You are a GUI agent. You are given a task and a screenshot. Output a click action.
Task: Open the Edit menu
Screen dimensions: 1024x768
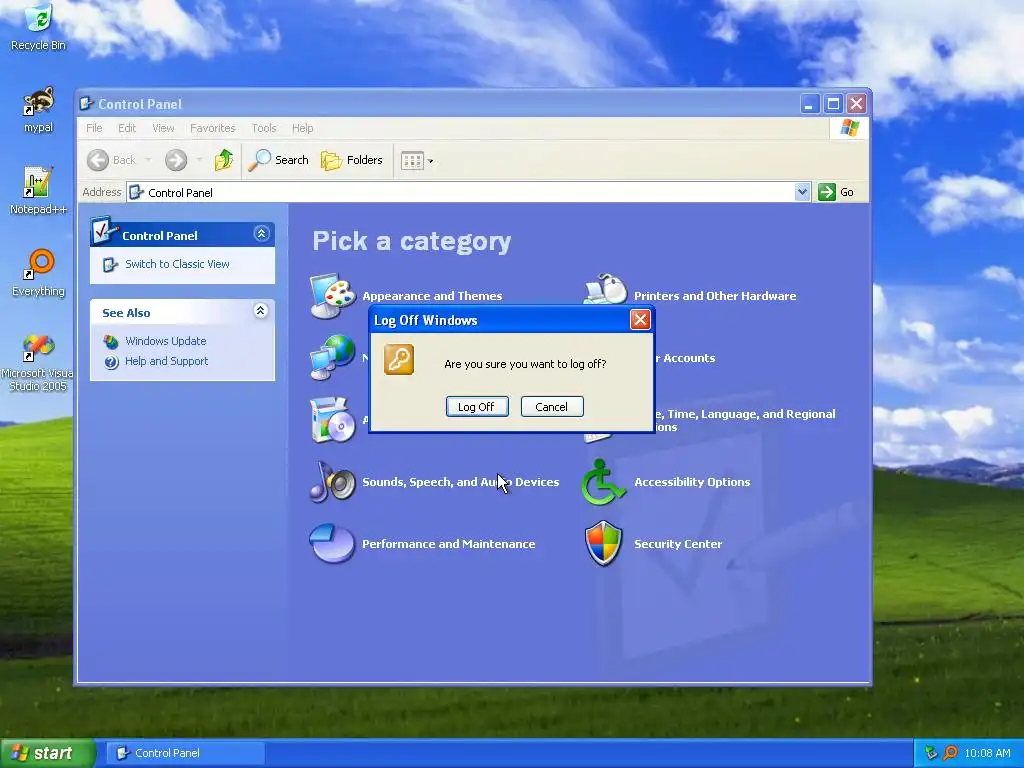(x=127, y=128)
